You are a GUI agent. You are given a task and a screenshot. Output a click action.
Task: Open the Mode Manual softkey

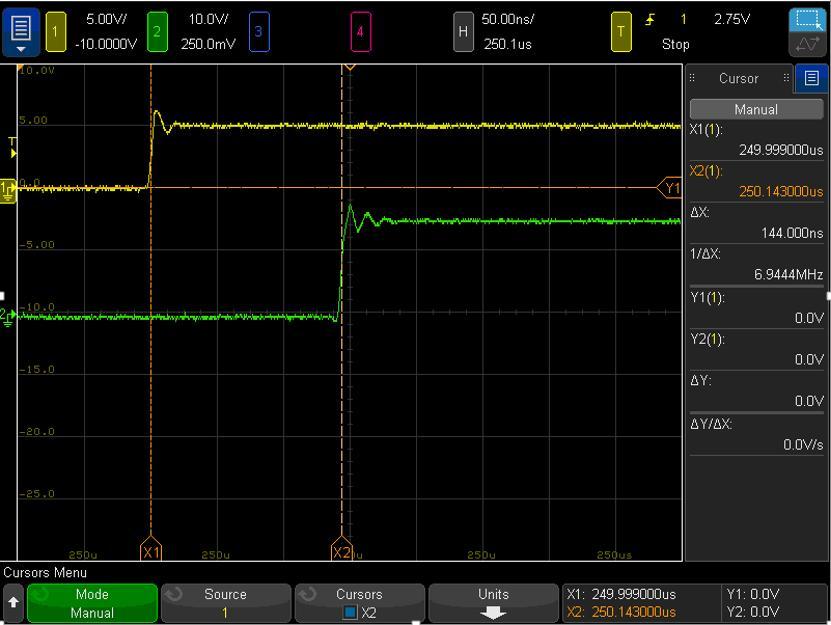pyautogui.click(x=92, y=603)
